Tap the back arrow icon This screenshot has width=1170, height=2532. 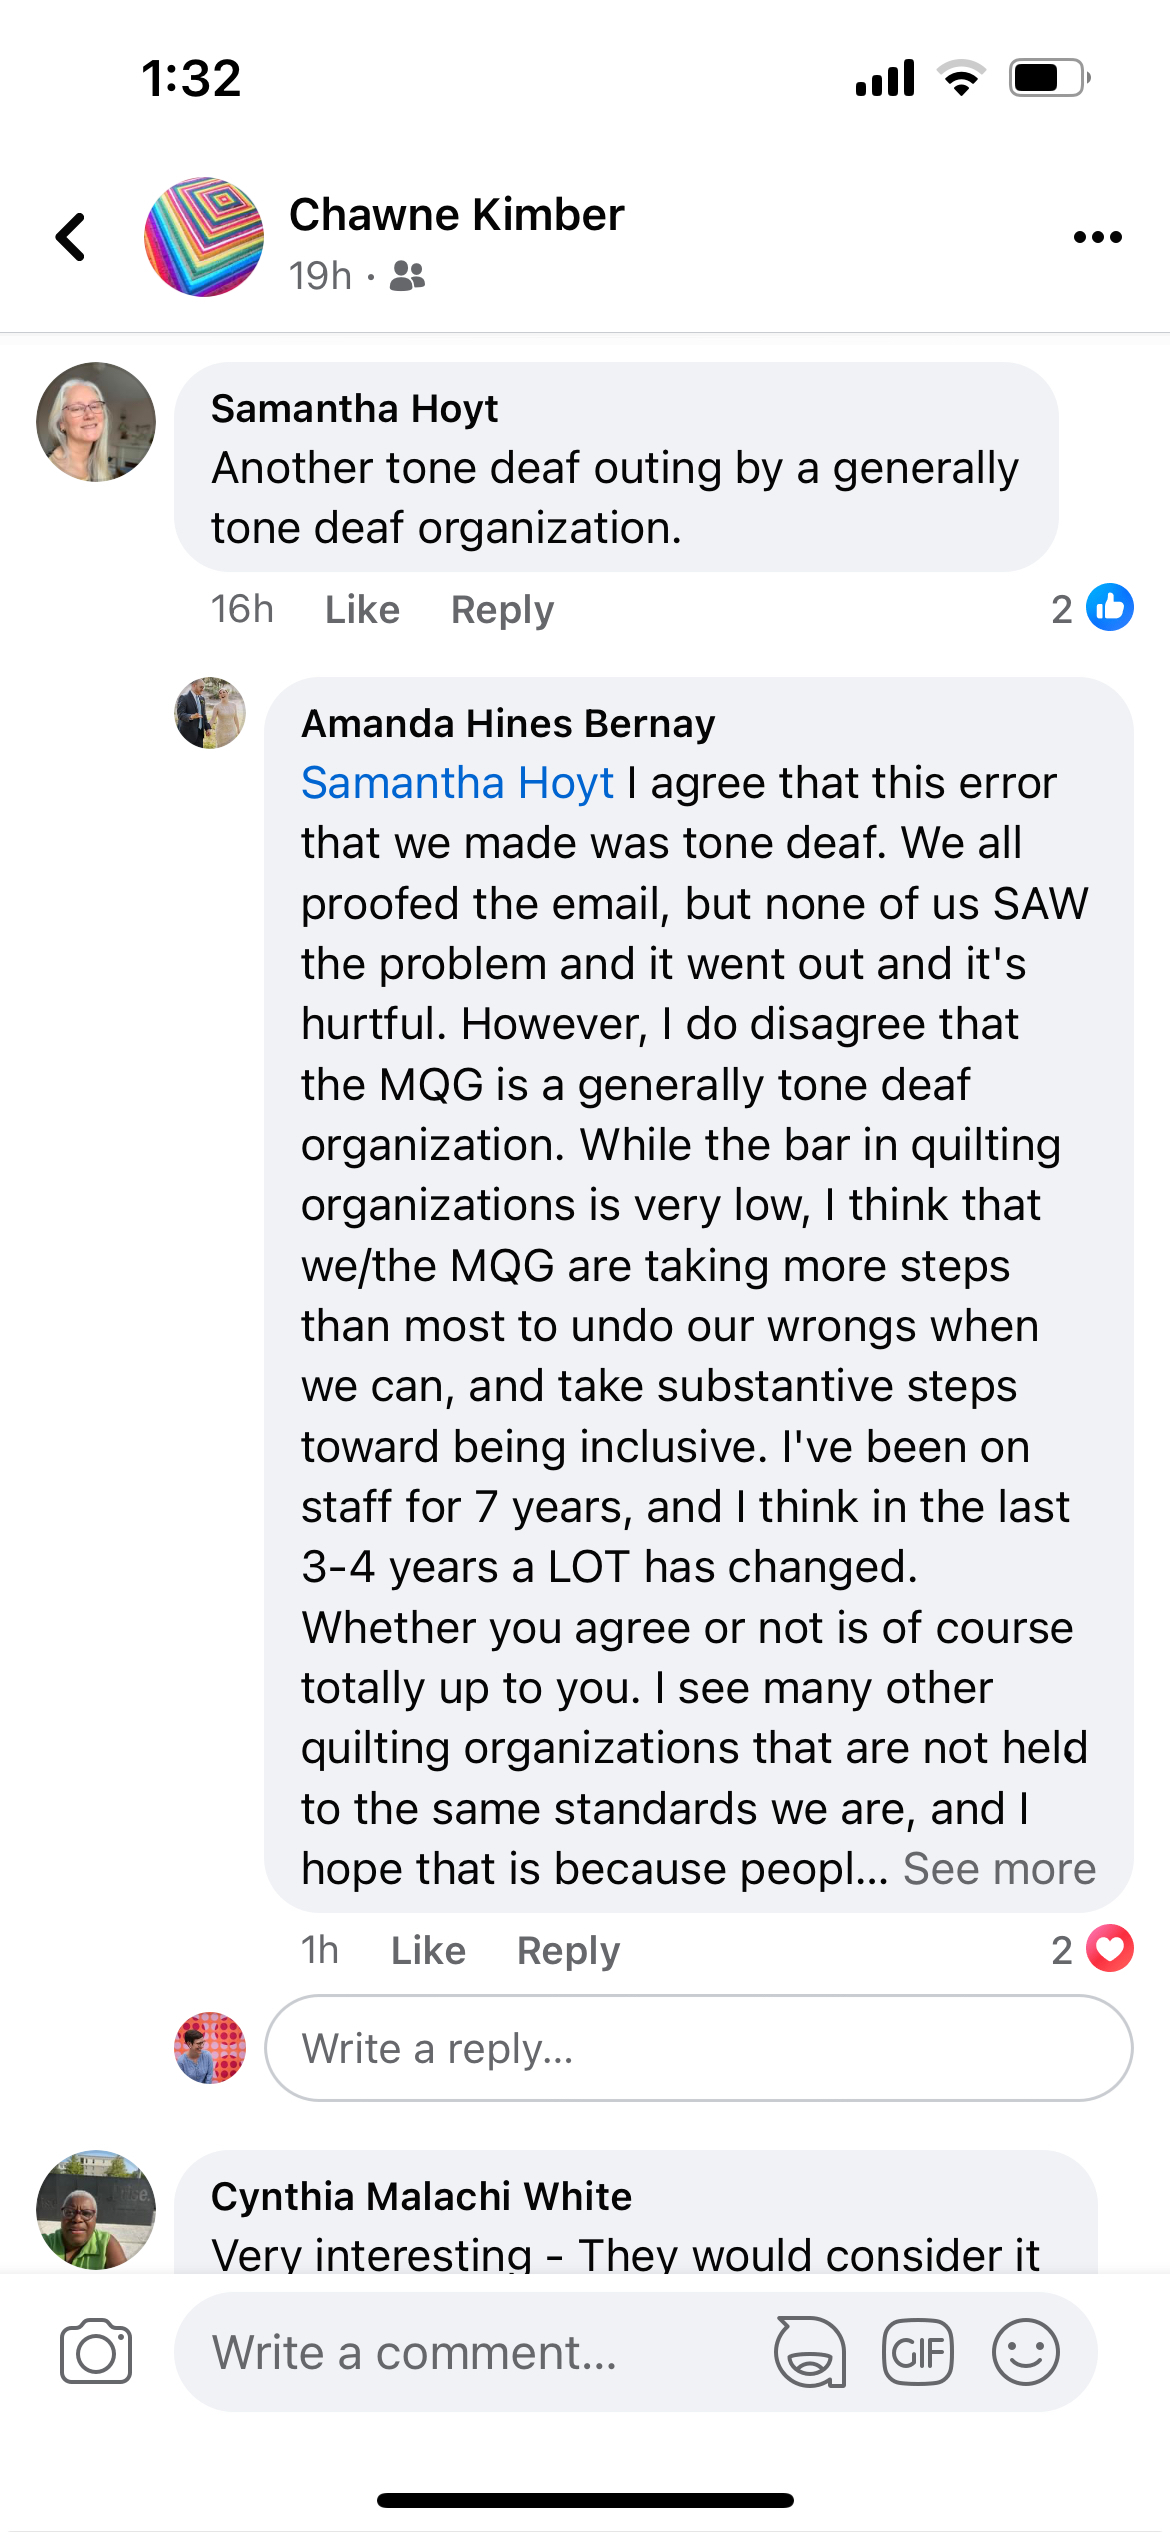71,237
